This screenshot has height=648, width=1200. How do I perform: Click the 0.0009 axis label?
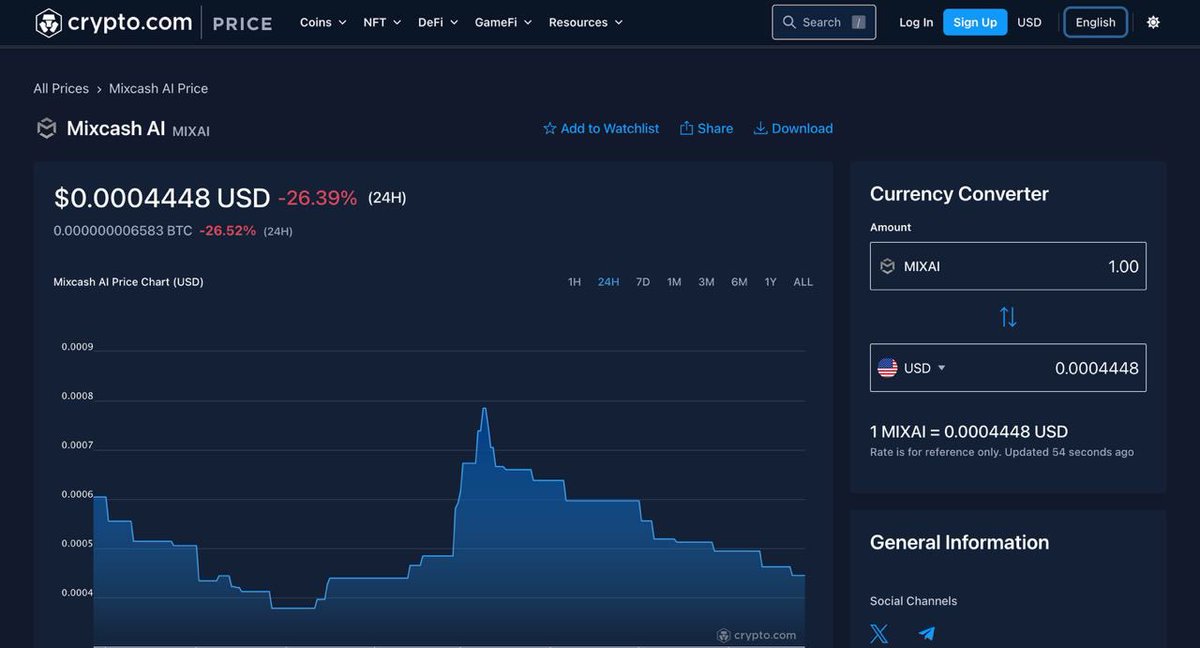77,347
